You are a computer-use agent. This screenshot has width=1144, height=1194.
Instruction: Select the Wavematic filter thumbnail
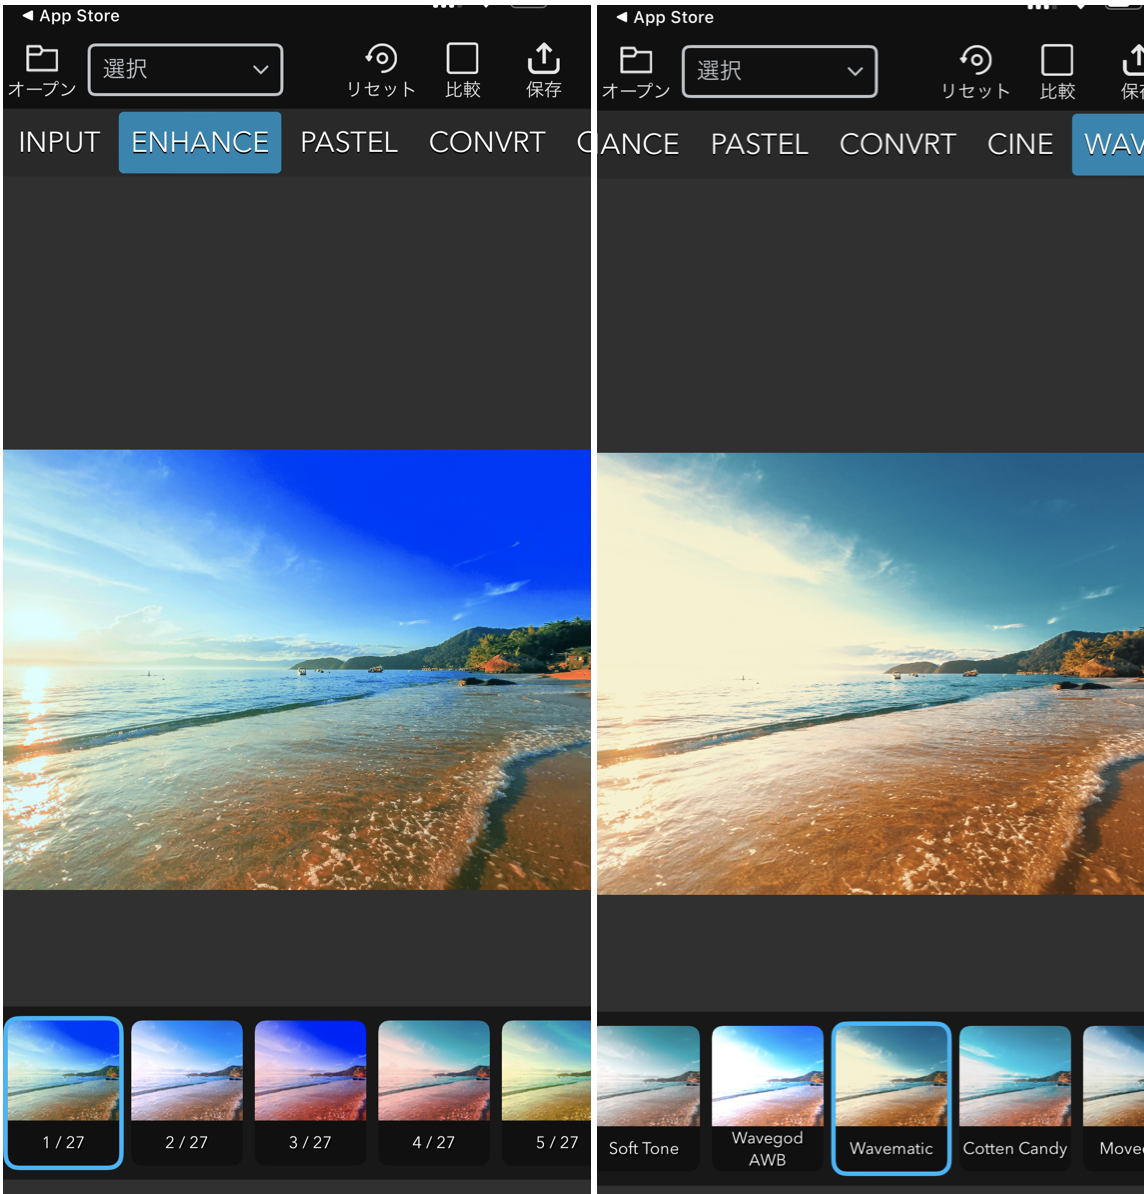891,1095
